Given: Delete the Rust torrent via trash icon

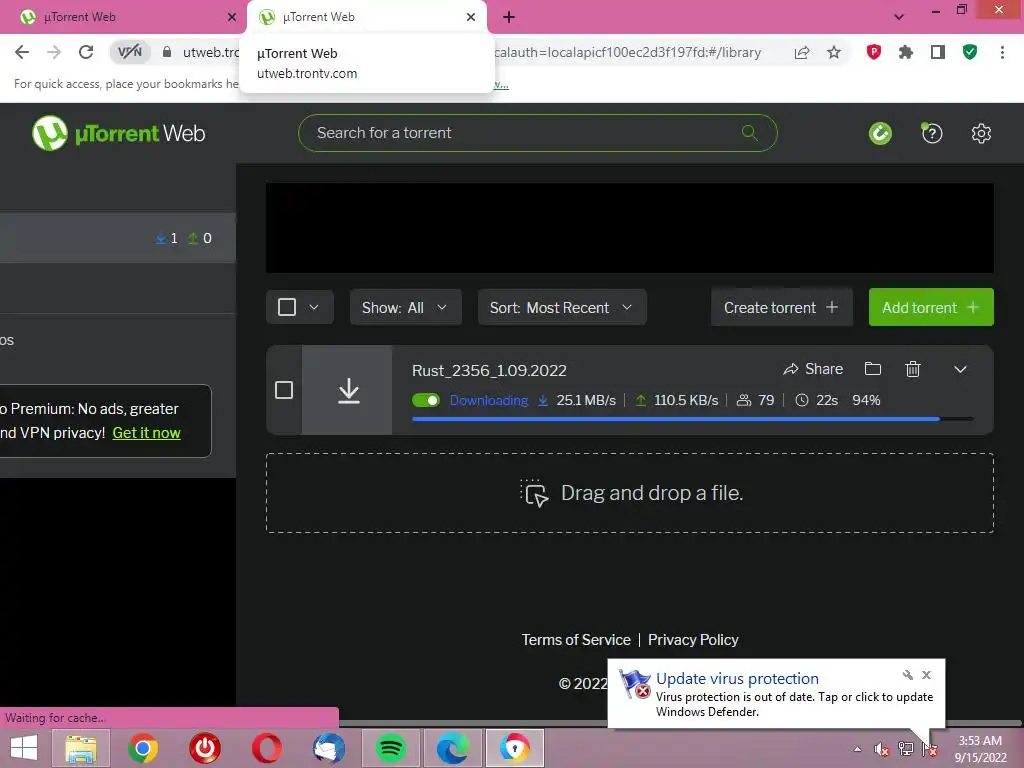Looking at the screenshot, I should point(913,369).
